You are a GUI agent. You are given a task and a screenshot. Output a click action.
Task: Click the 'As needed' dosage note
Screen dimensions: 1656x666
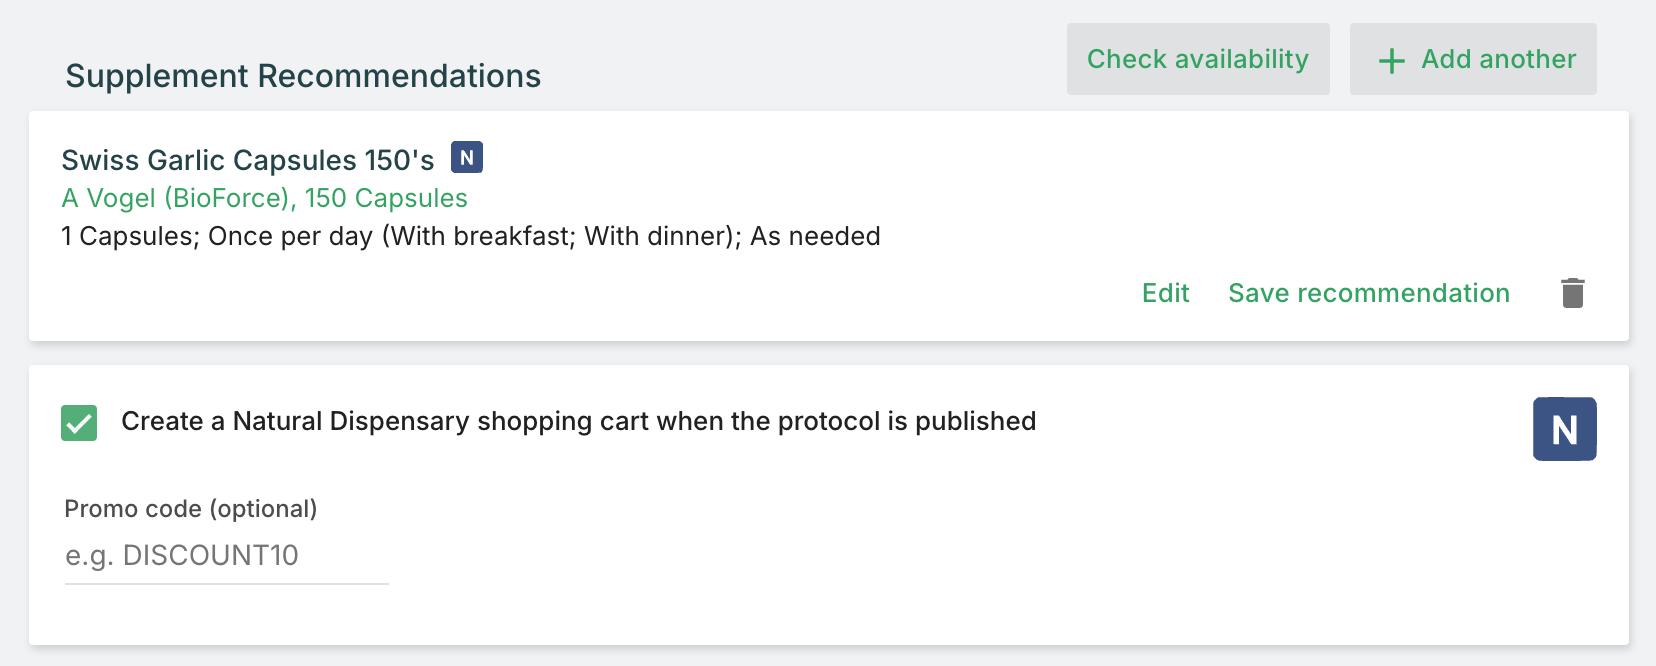coord(815,236)
